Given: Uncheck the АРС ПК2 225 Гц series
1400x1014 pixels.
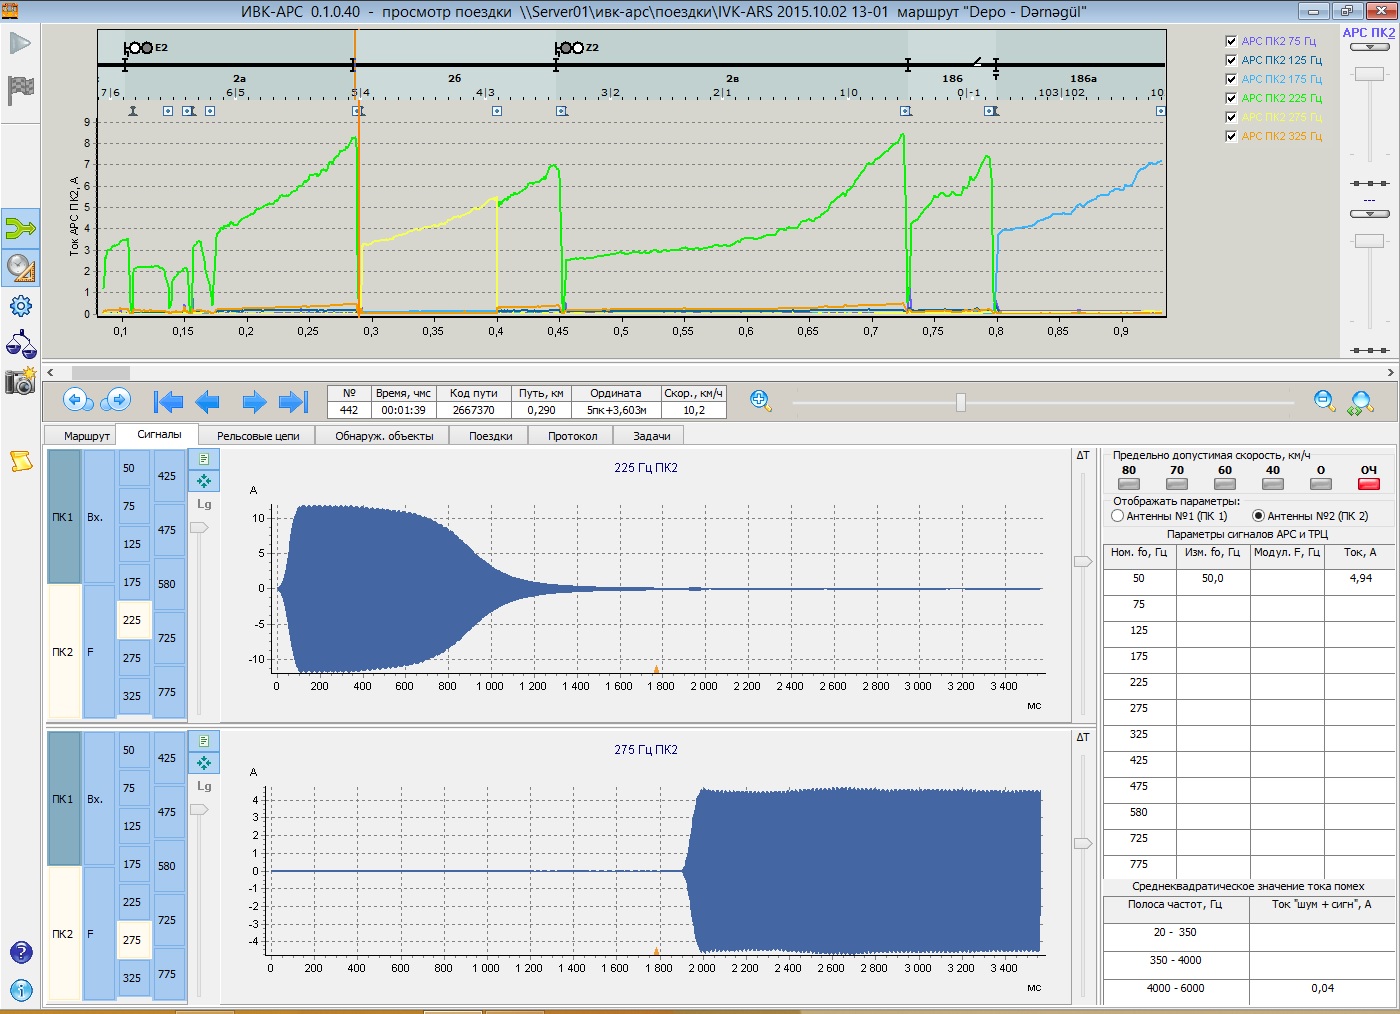Looking at the screenshot, I should 1231,98.
